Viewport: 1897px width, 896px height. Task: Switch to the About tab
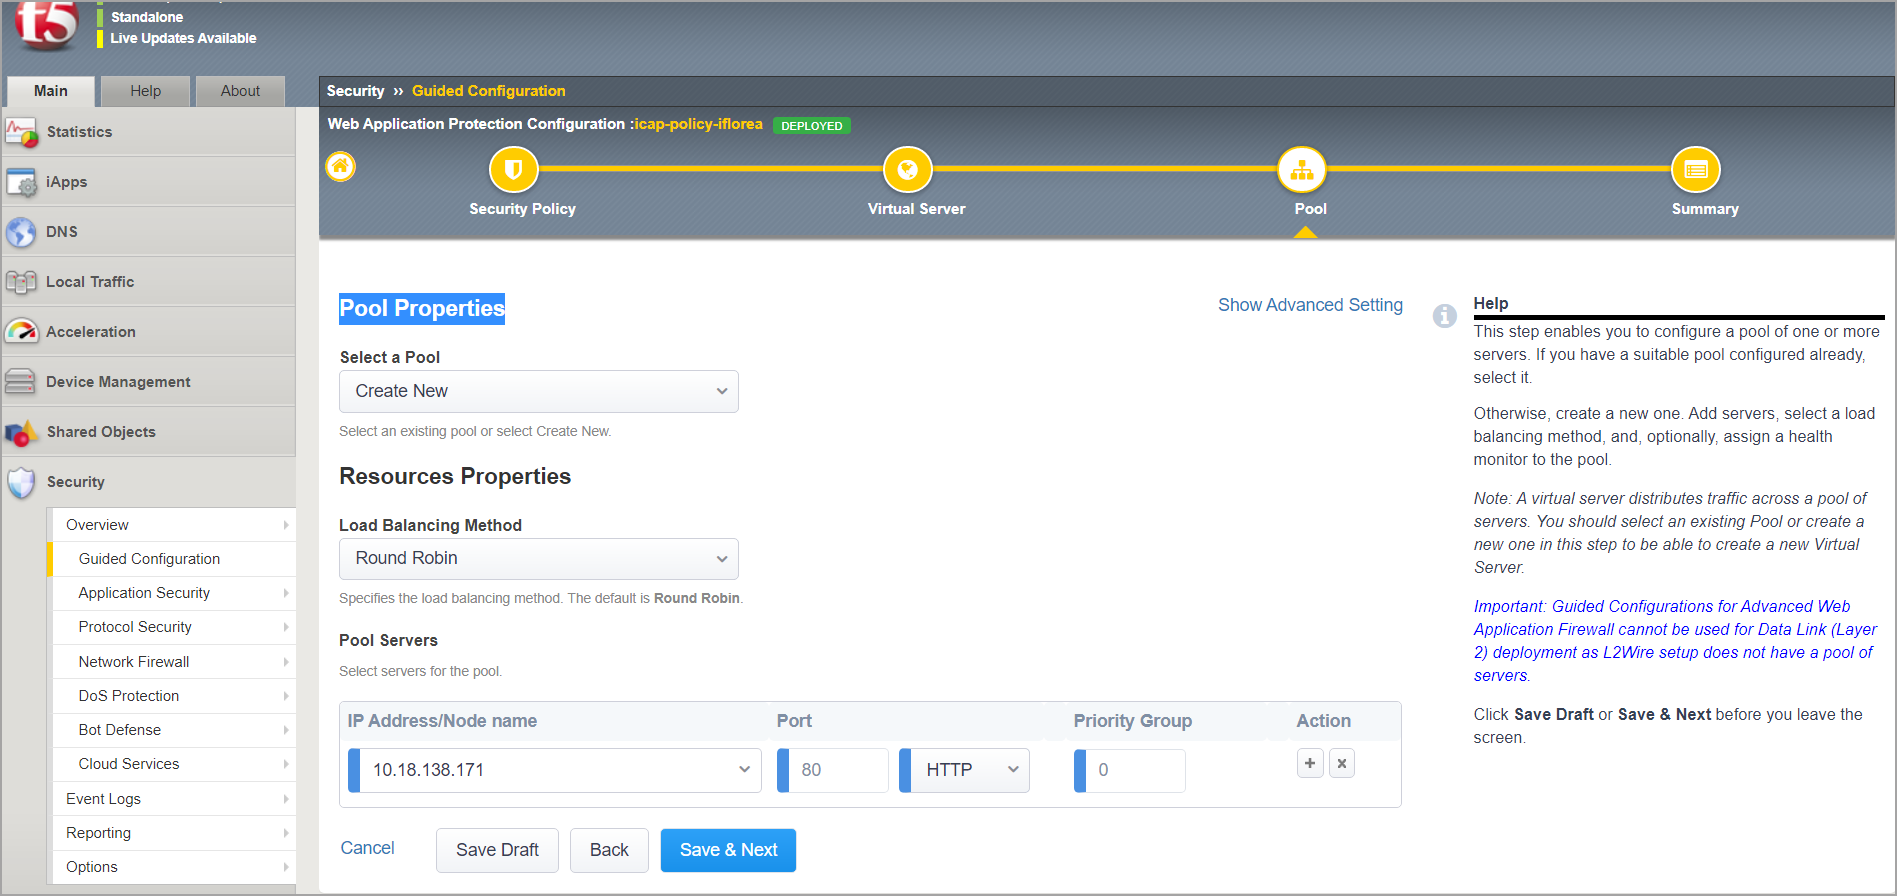pyautogui.click(x=240, y=91)
